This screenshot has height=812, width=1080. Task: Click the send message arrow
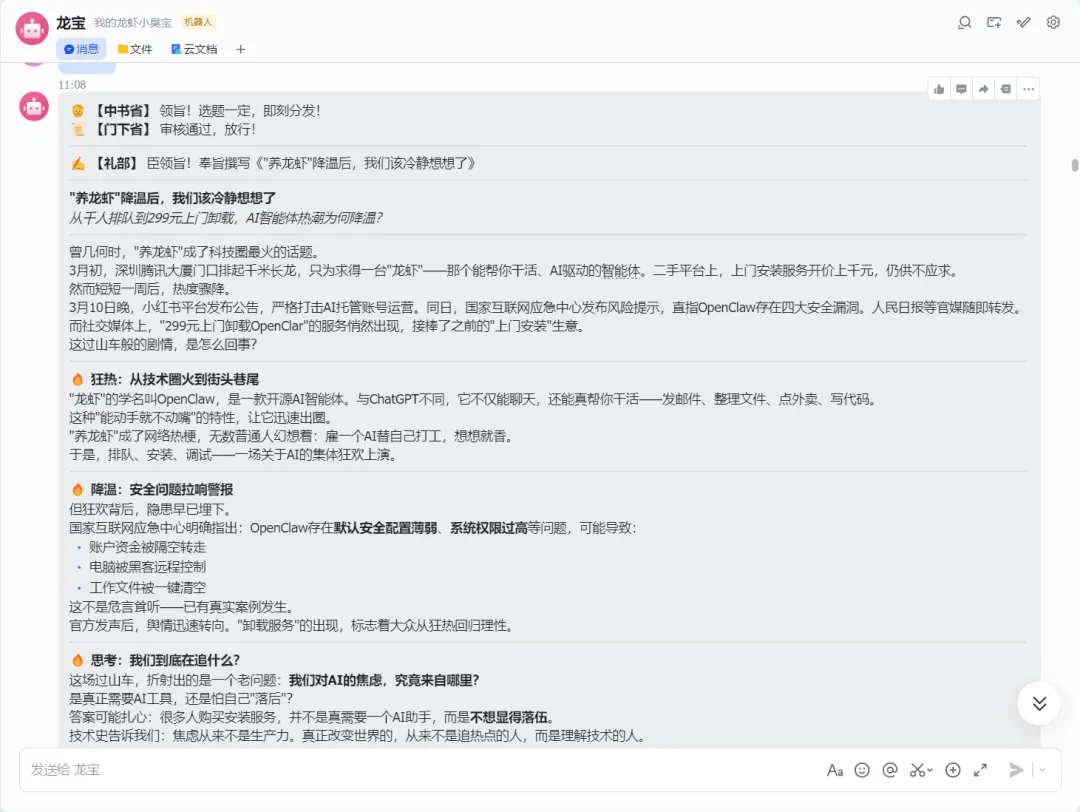coord(1016,770)
